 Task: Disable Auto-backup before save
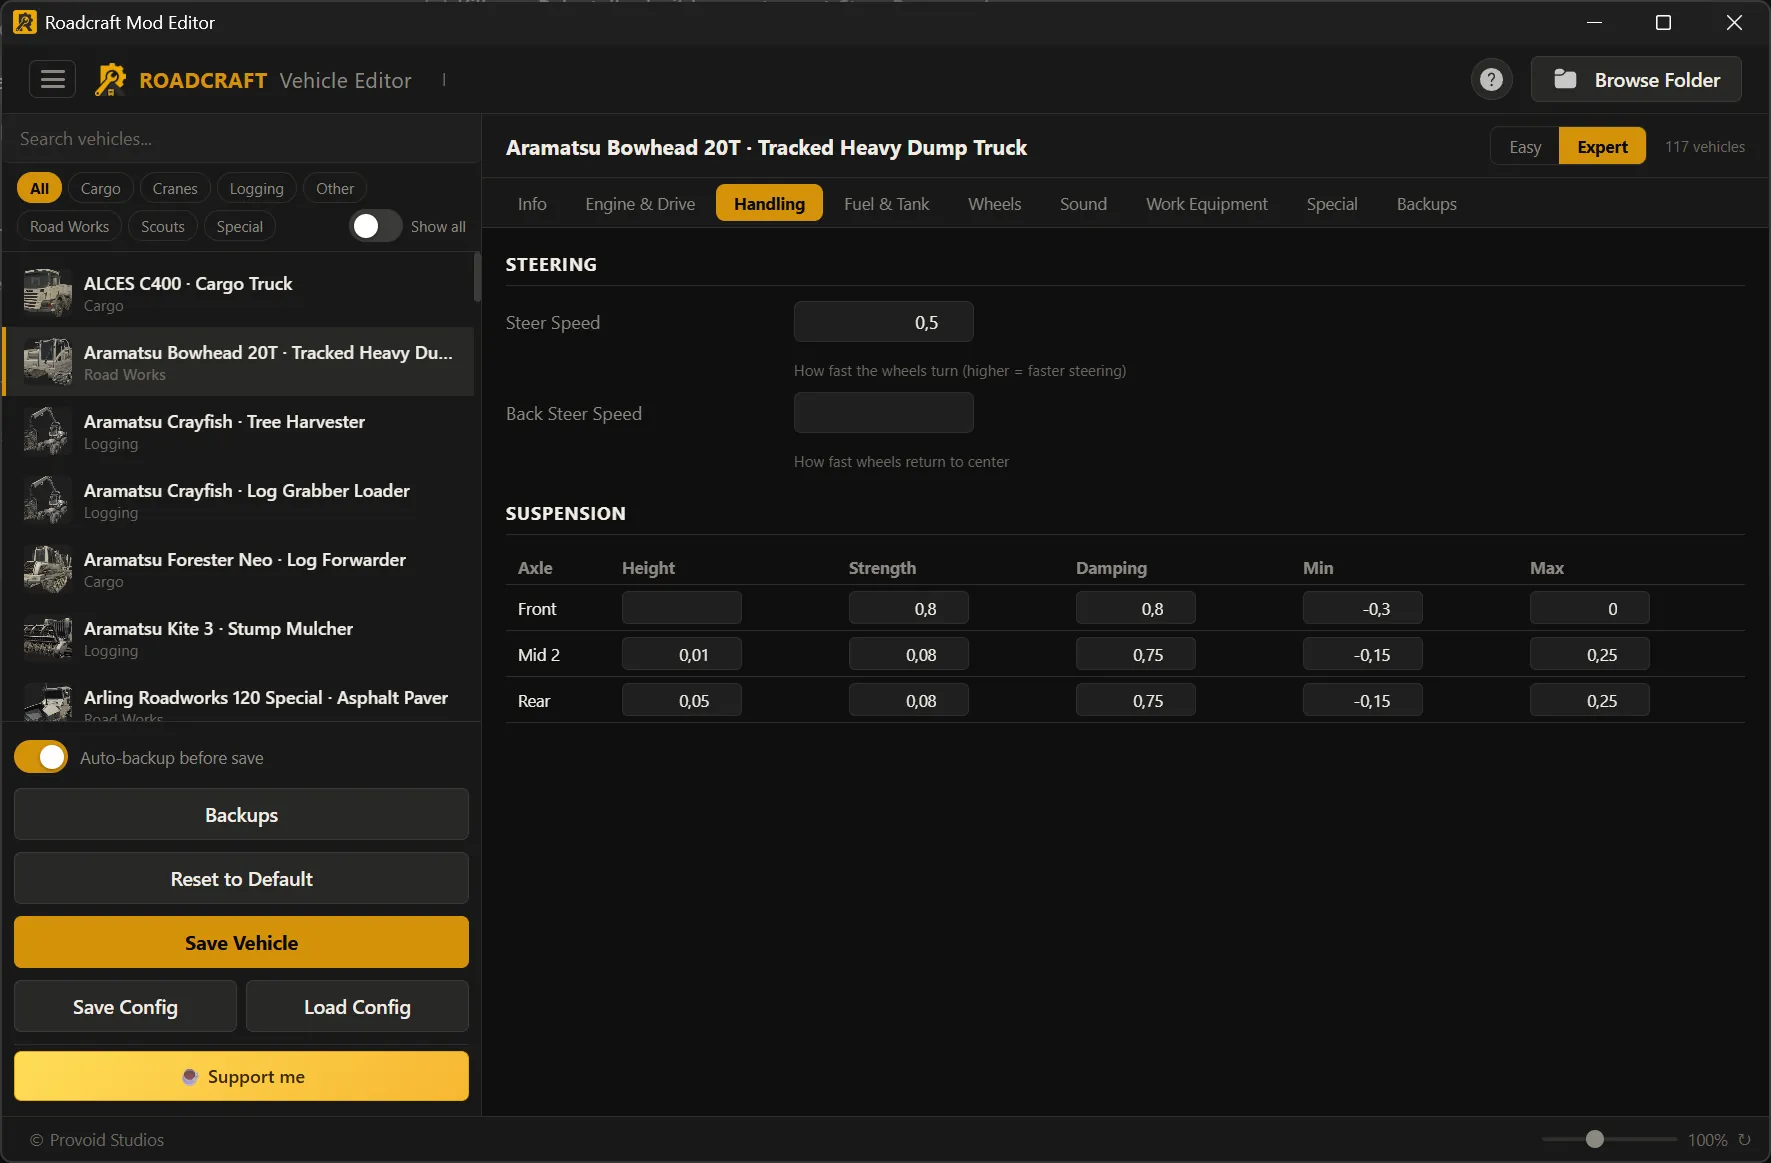click(x=41, y=757)
